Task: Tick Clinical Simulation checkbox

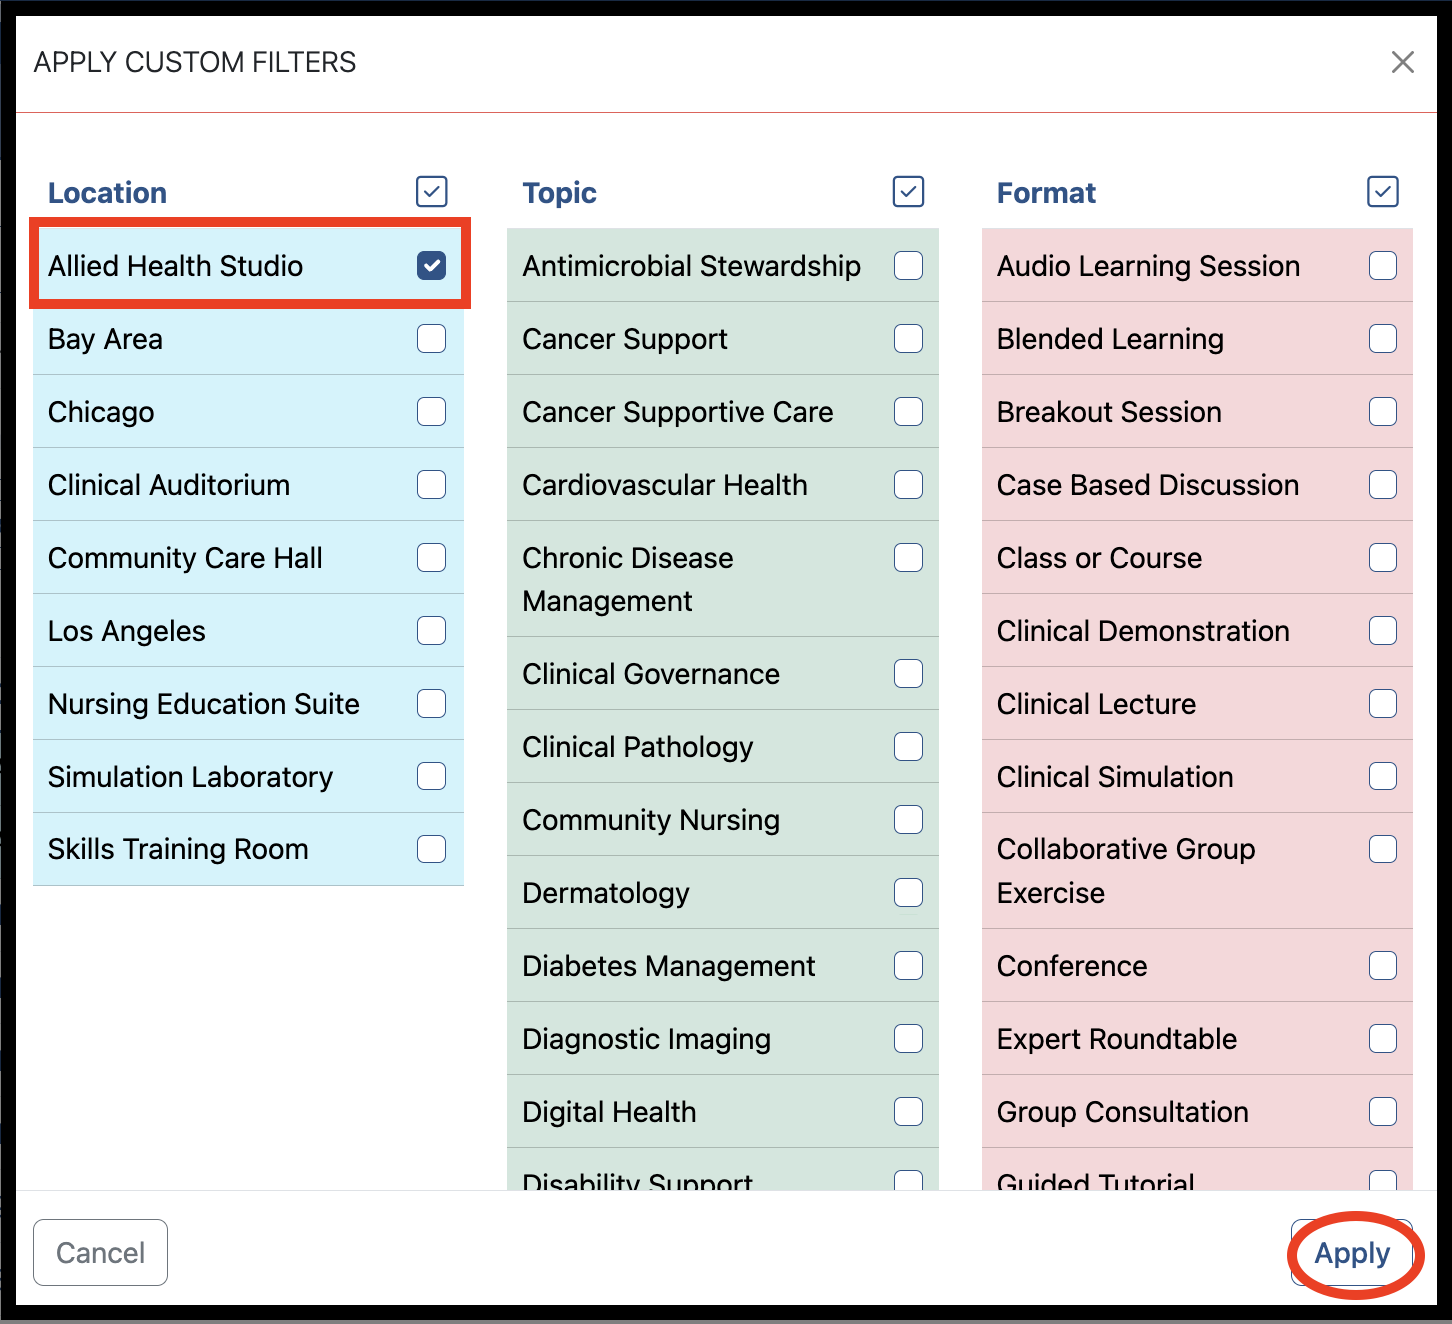Action: click(1383, 777)
